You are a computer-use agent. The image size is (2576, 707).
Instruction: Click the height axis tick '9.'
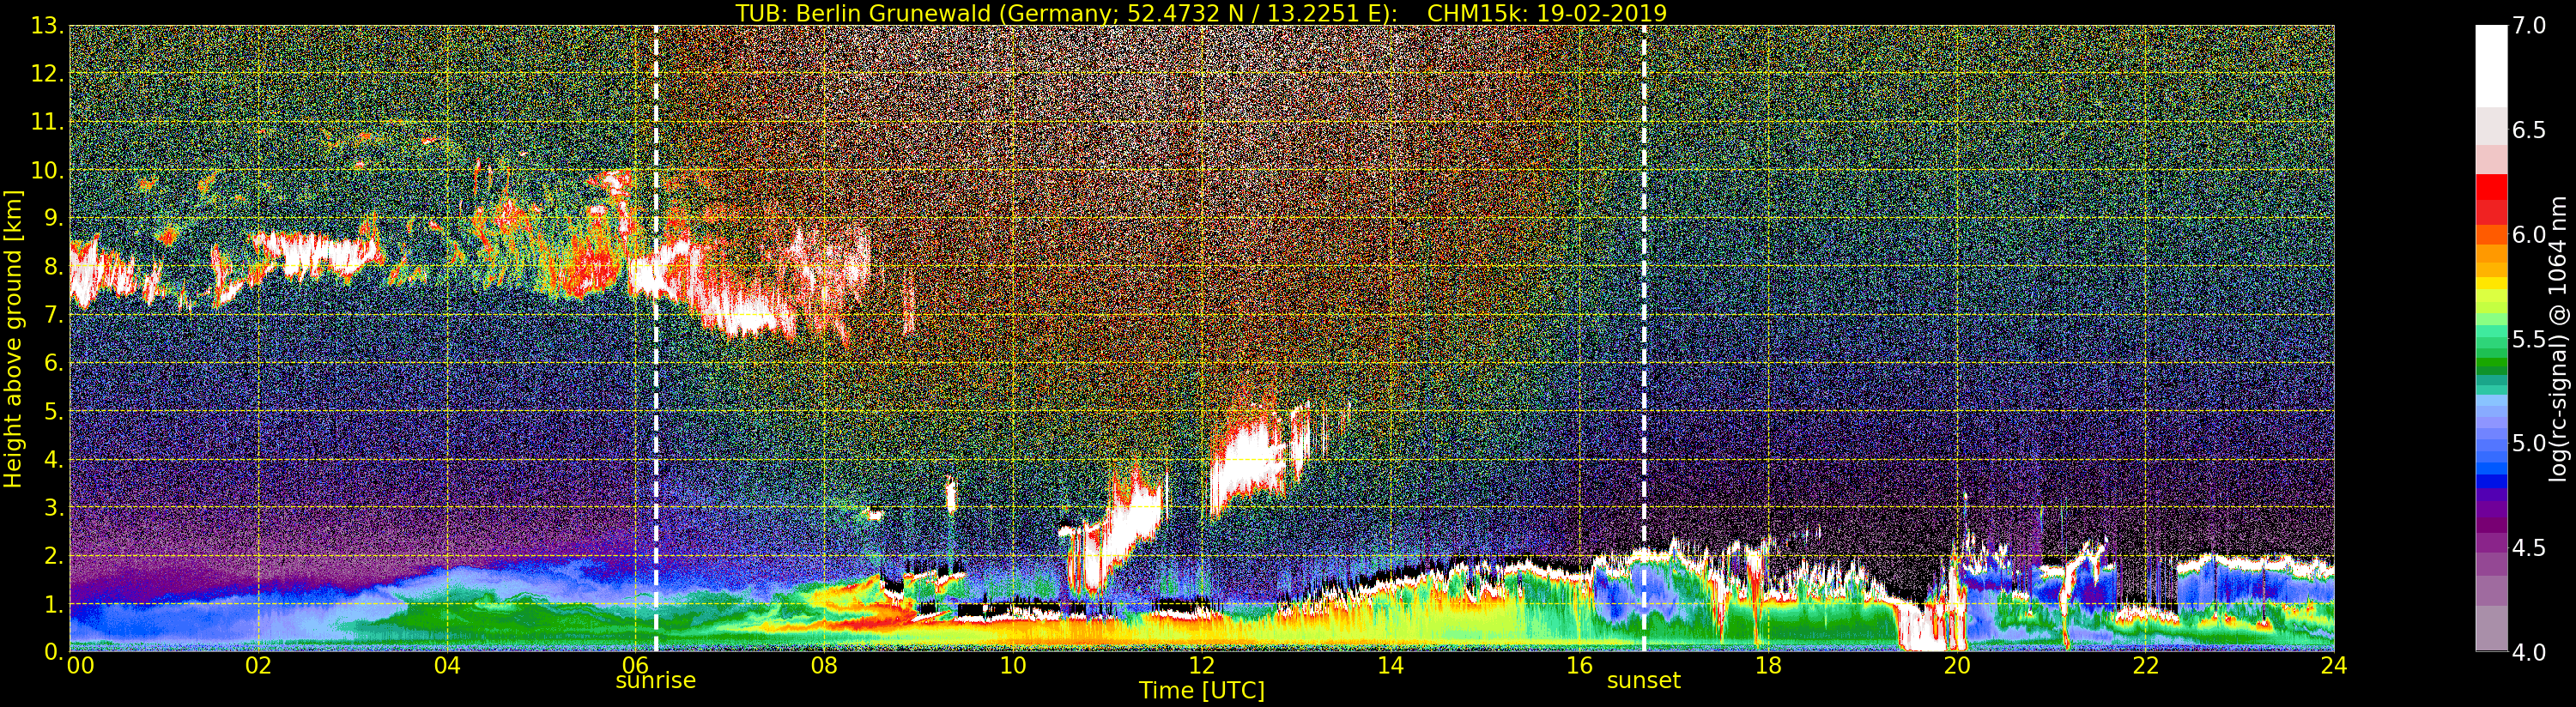54,219
